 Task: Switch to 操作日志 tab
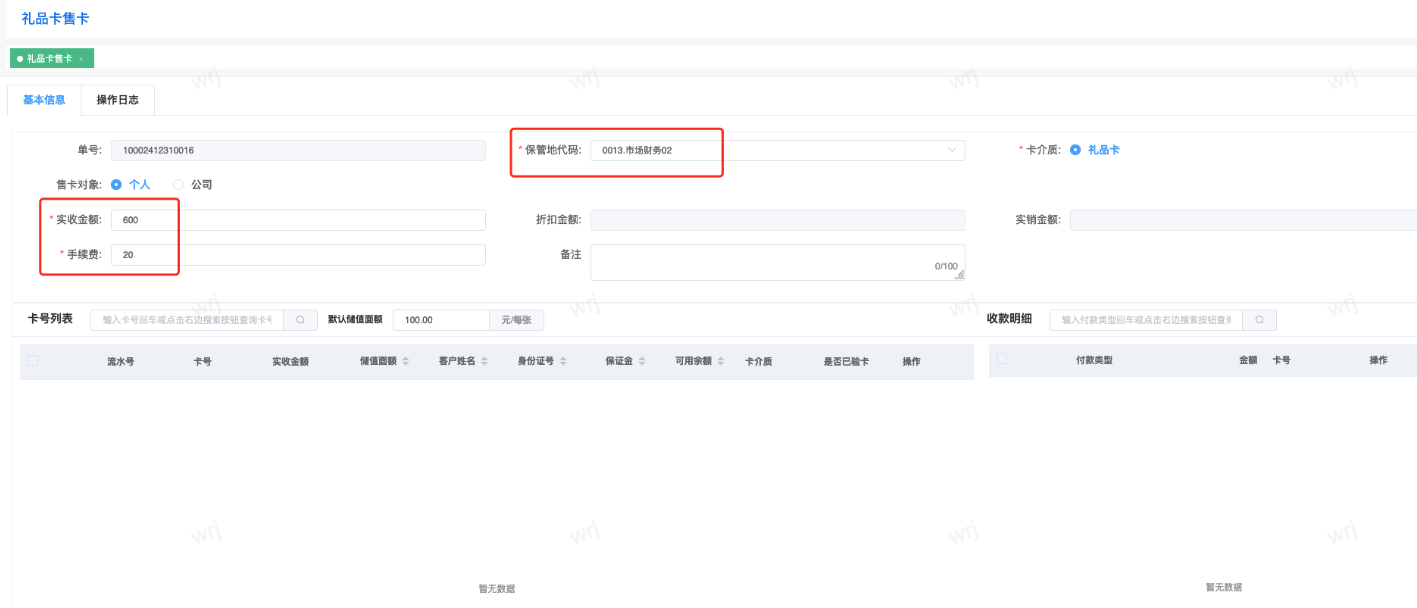click(118, 100)
